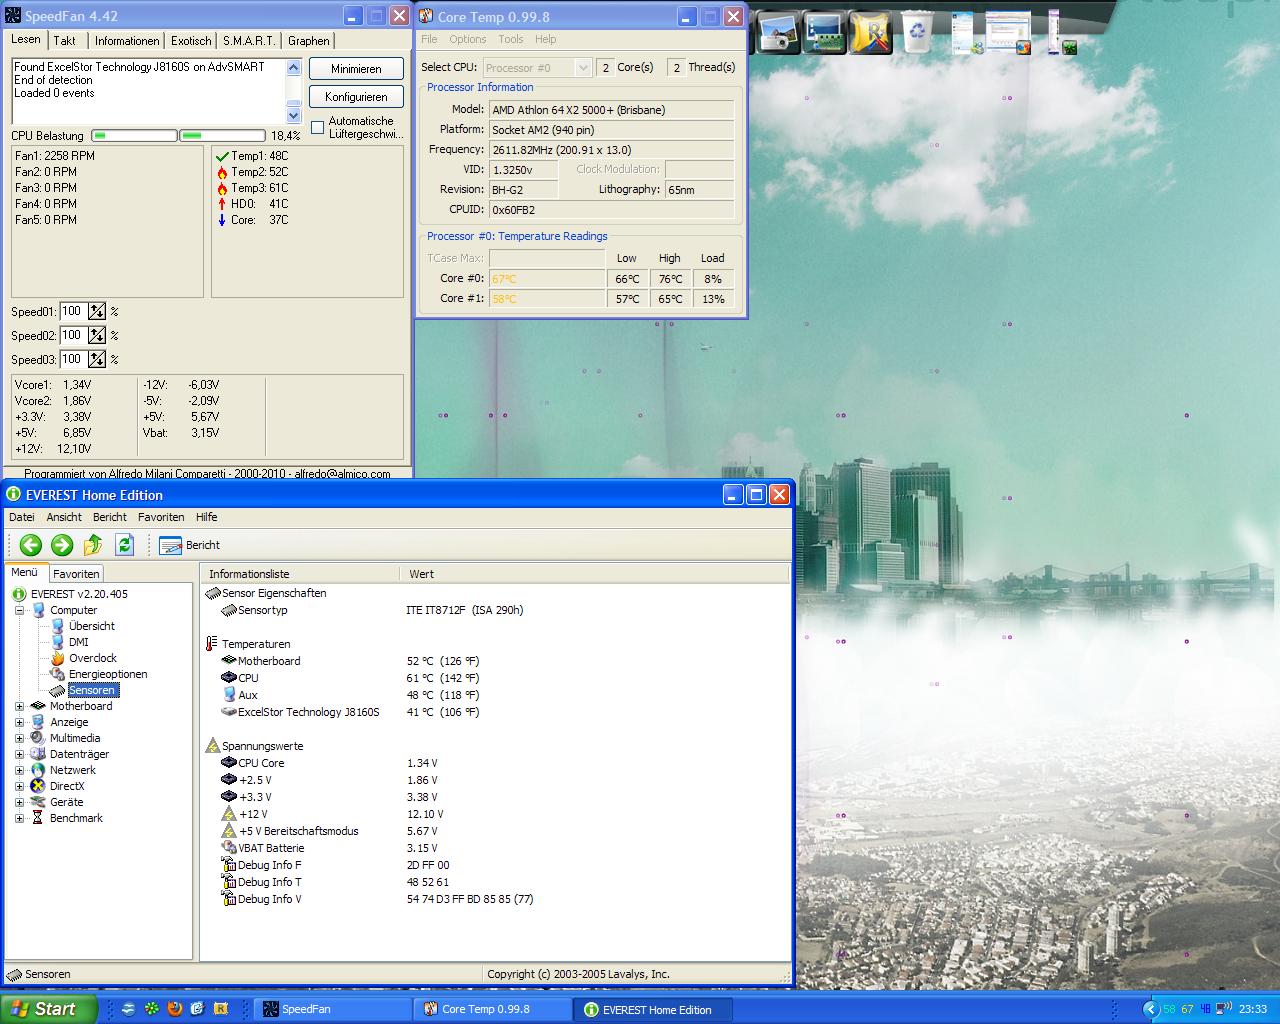The width and height of the screenshot is (1280, 1024).
Task: Click the network connection tray icon
Action: [1224, 1009]
